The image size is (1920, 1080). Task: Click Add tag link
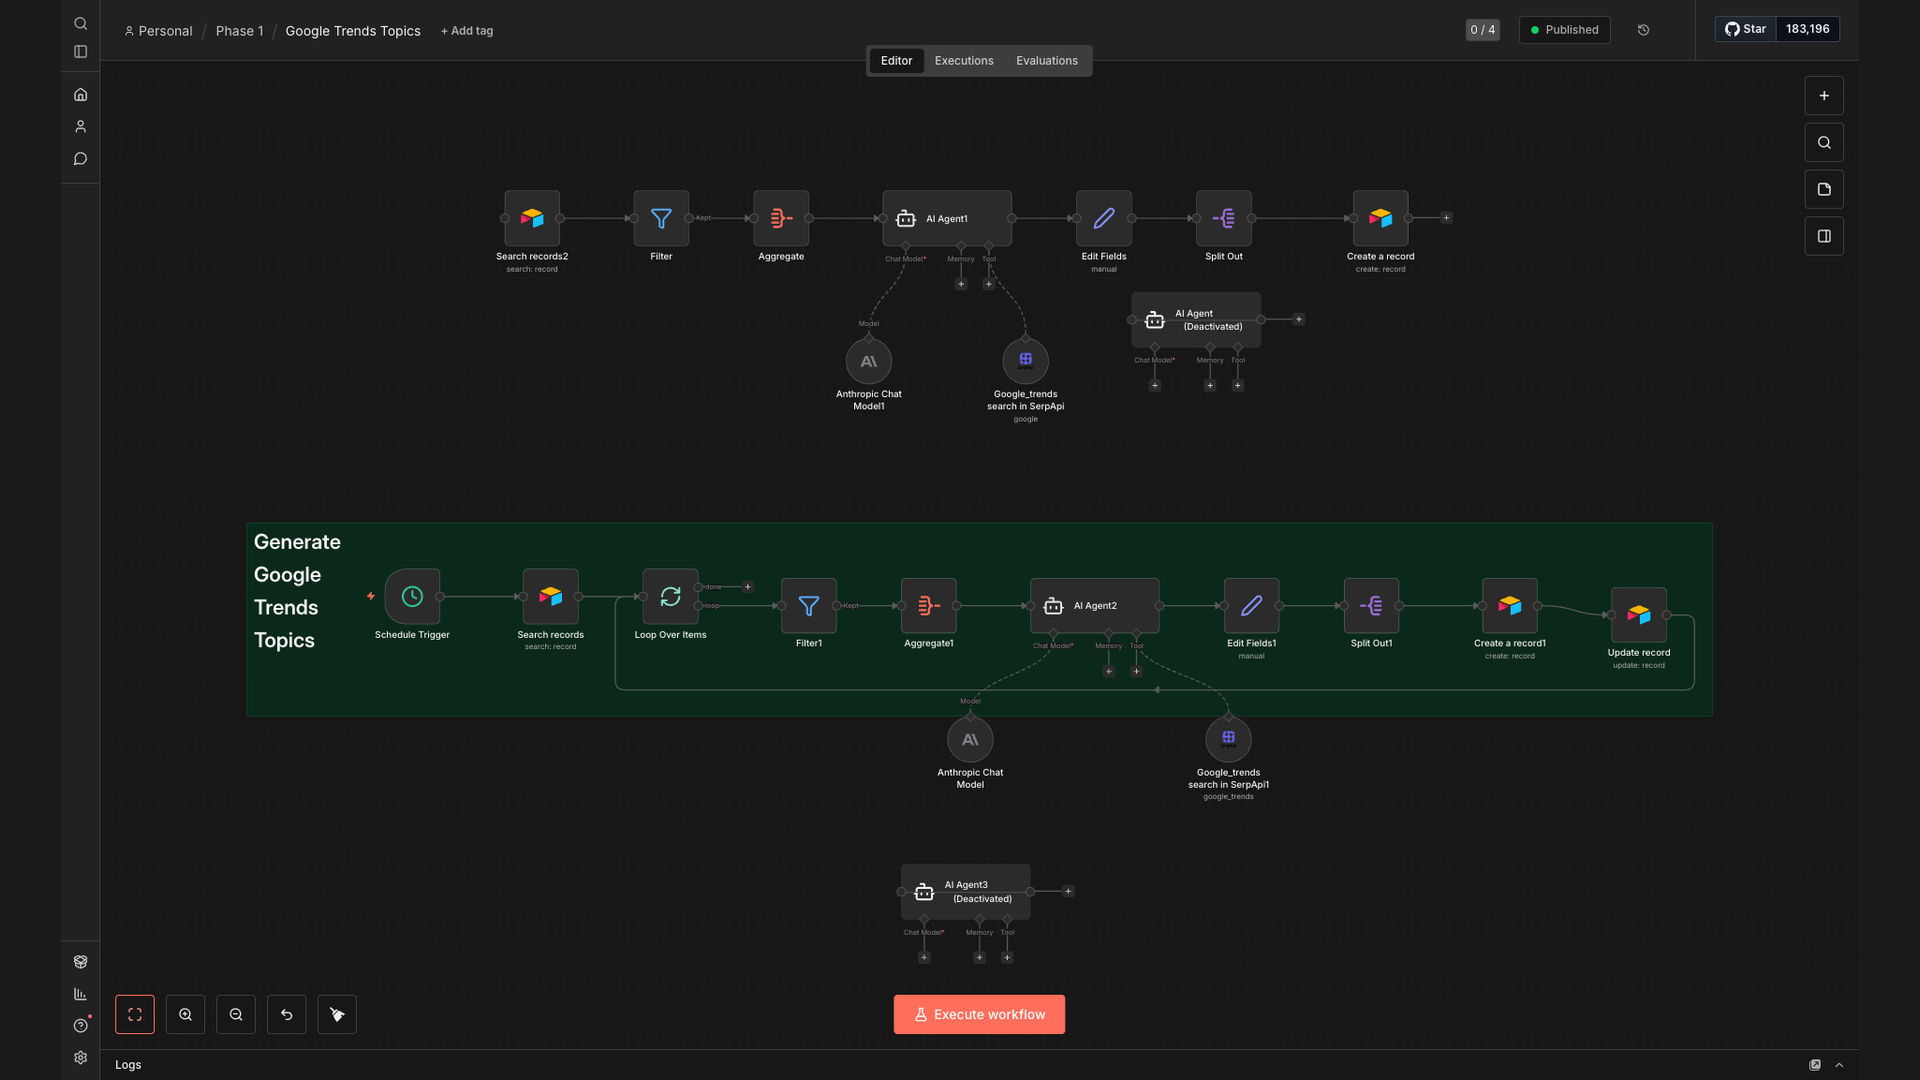pyautogui.click(x=467, y=31)
